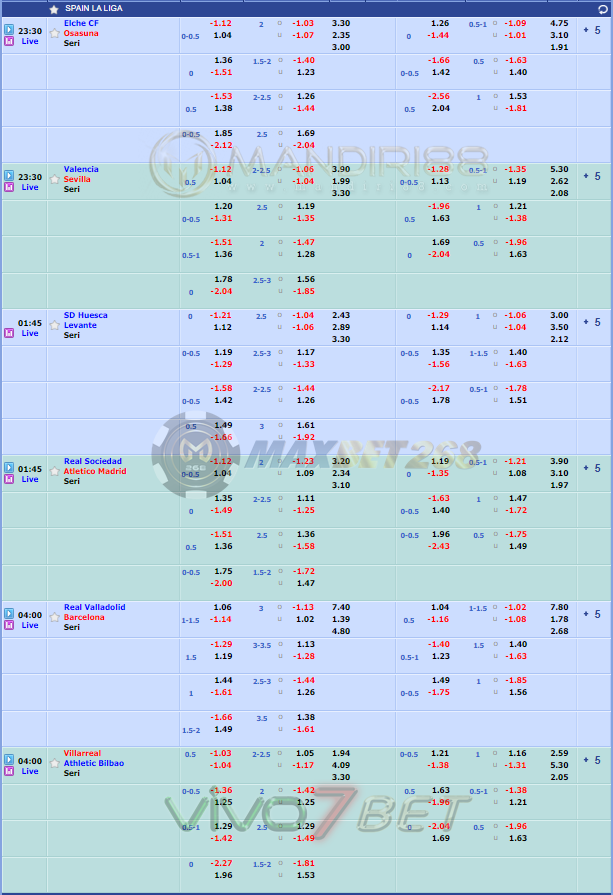Open pink statistics icon for Elche CF match
This screenshot has width=613, height=895.
[9, 41]
